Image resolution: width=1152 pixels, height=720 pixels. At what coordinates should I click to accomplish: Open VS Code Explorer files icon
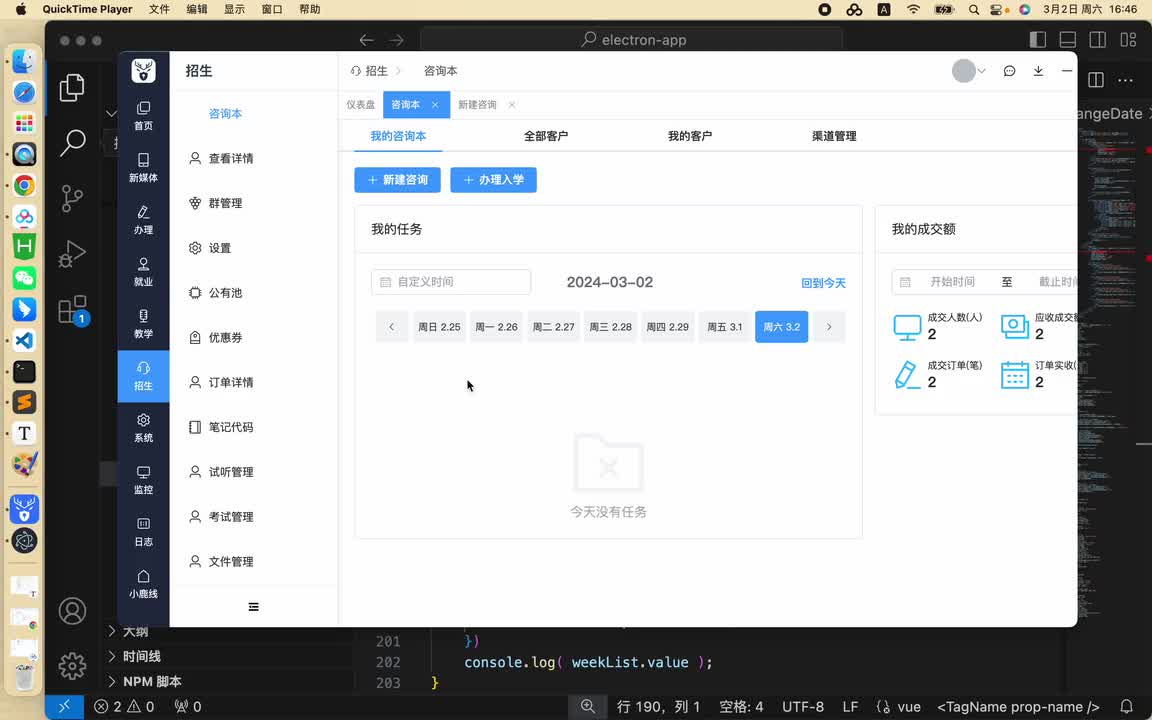tap(72, 87)
